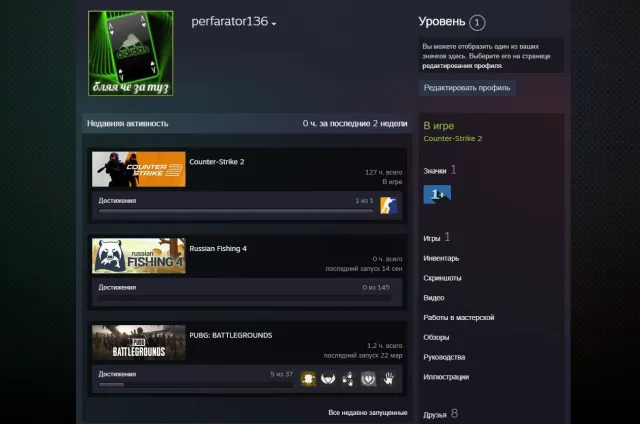This screenshot has height=424, width=640.
Task: Open Работы в мастерской section
Action: (459, 317)
